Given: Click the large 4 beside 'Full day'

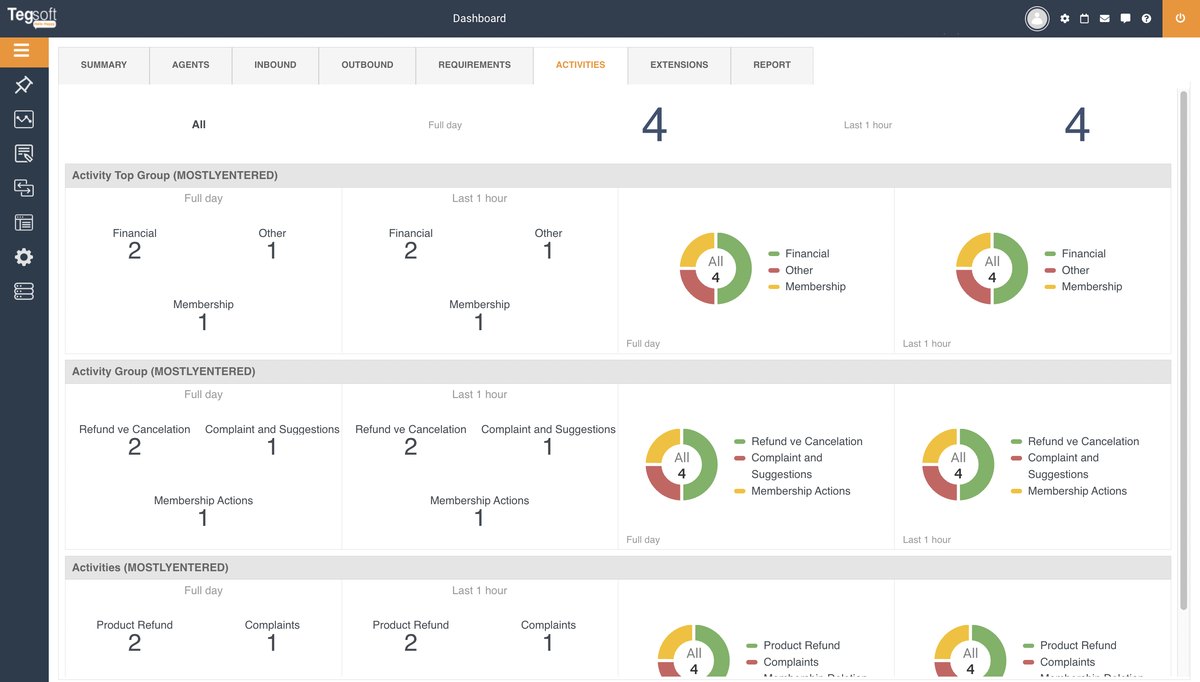Looking at the screenshot, I should (654, 126).
